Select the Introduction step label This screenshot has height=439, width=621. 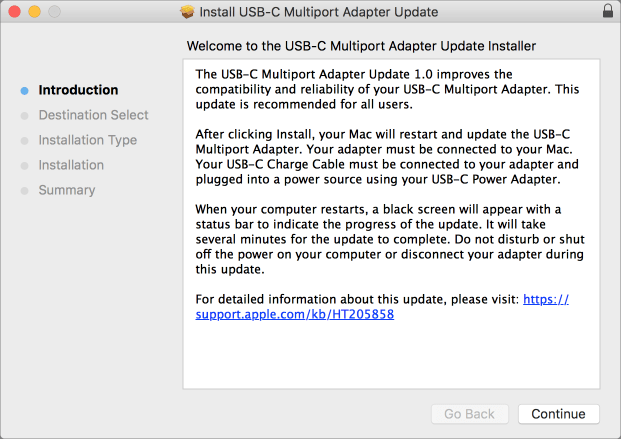(78, 90)
